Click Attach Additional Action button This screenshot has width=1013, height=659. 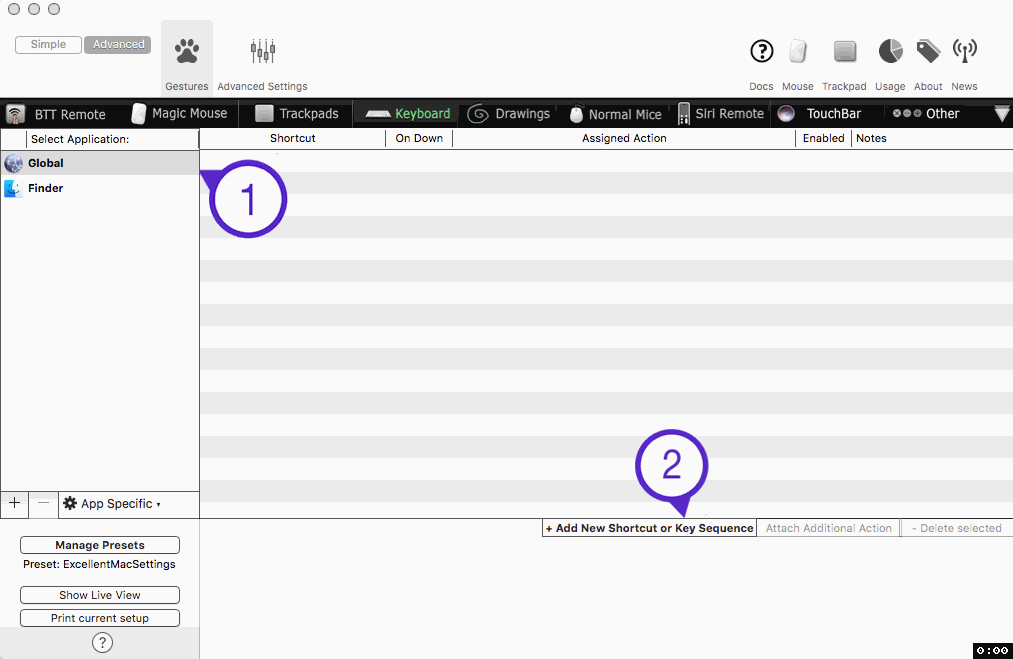pos(828,528)
